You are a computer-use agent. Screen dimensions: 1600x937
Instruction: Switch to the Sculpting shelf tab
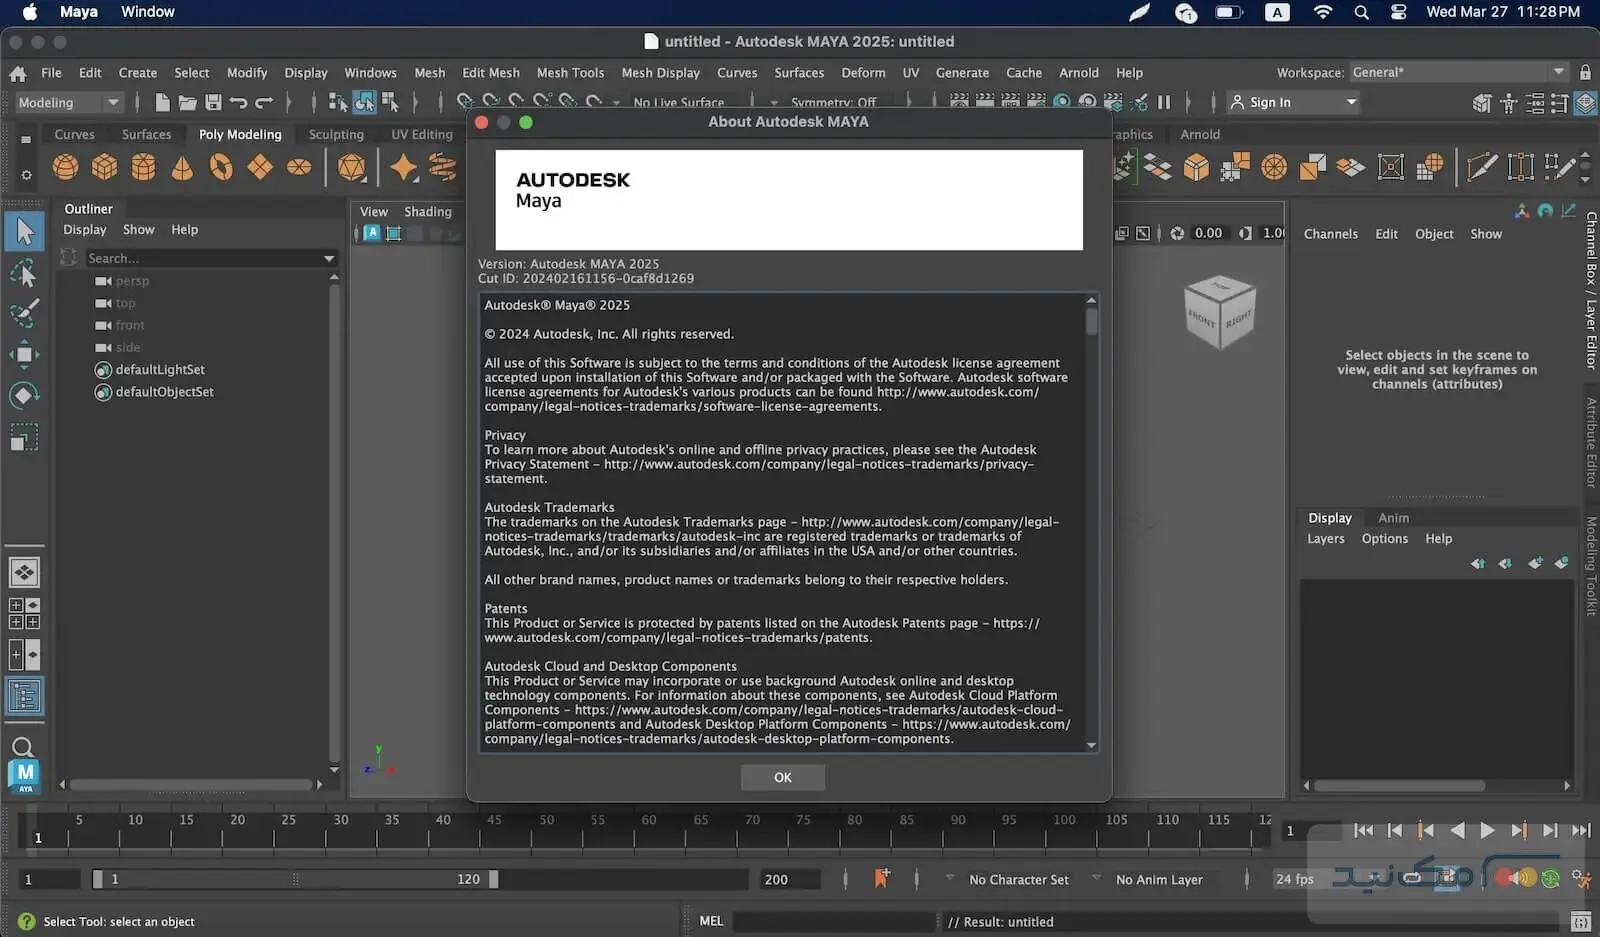tap(336, 134)
